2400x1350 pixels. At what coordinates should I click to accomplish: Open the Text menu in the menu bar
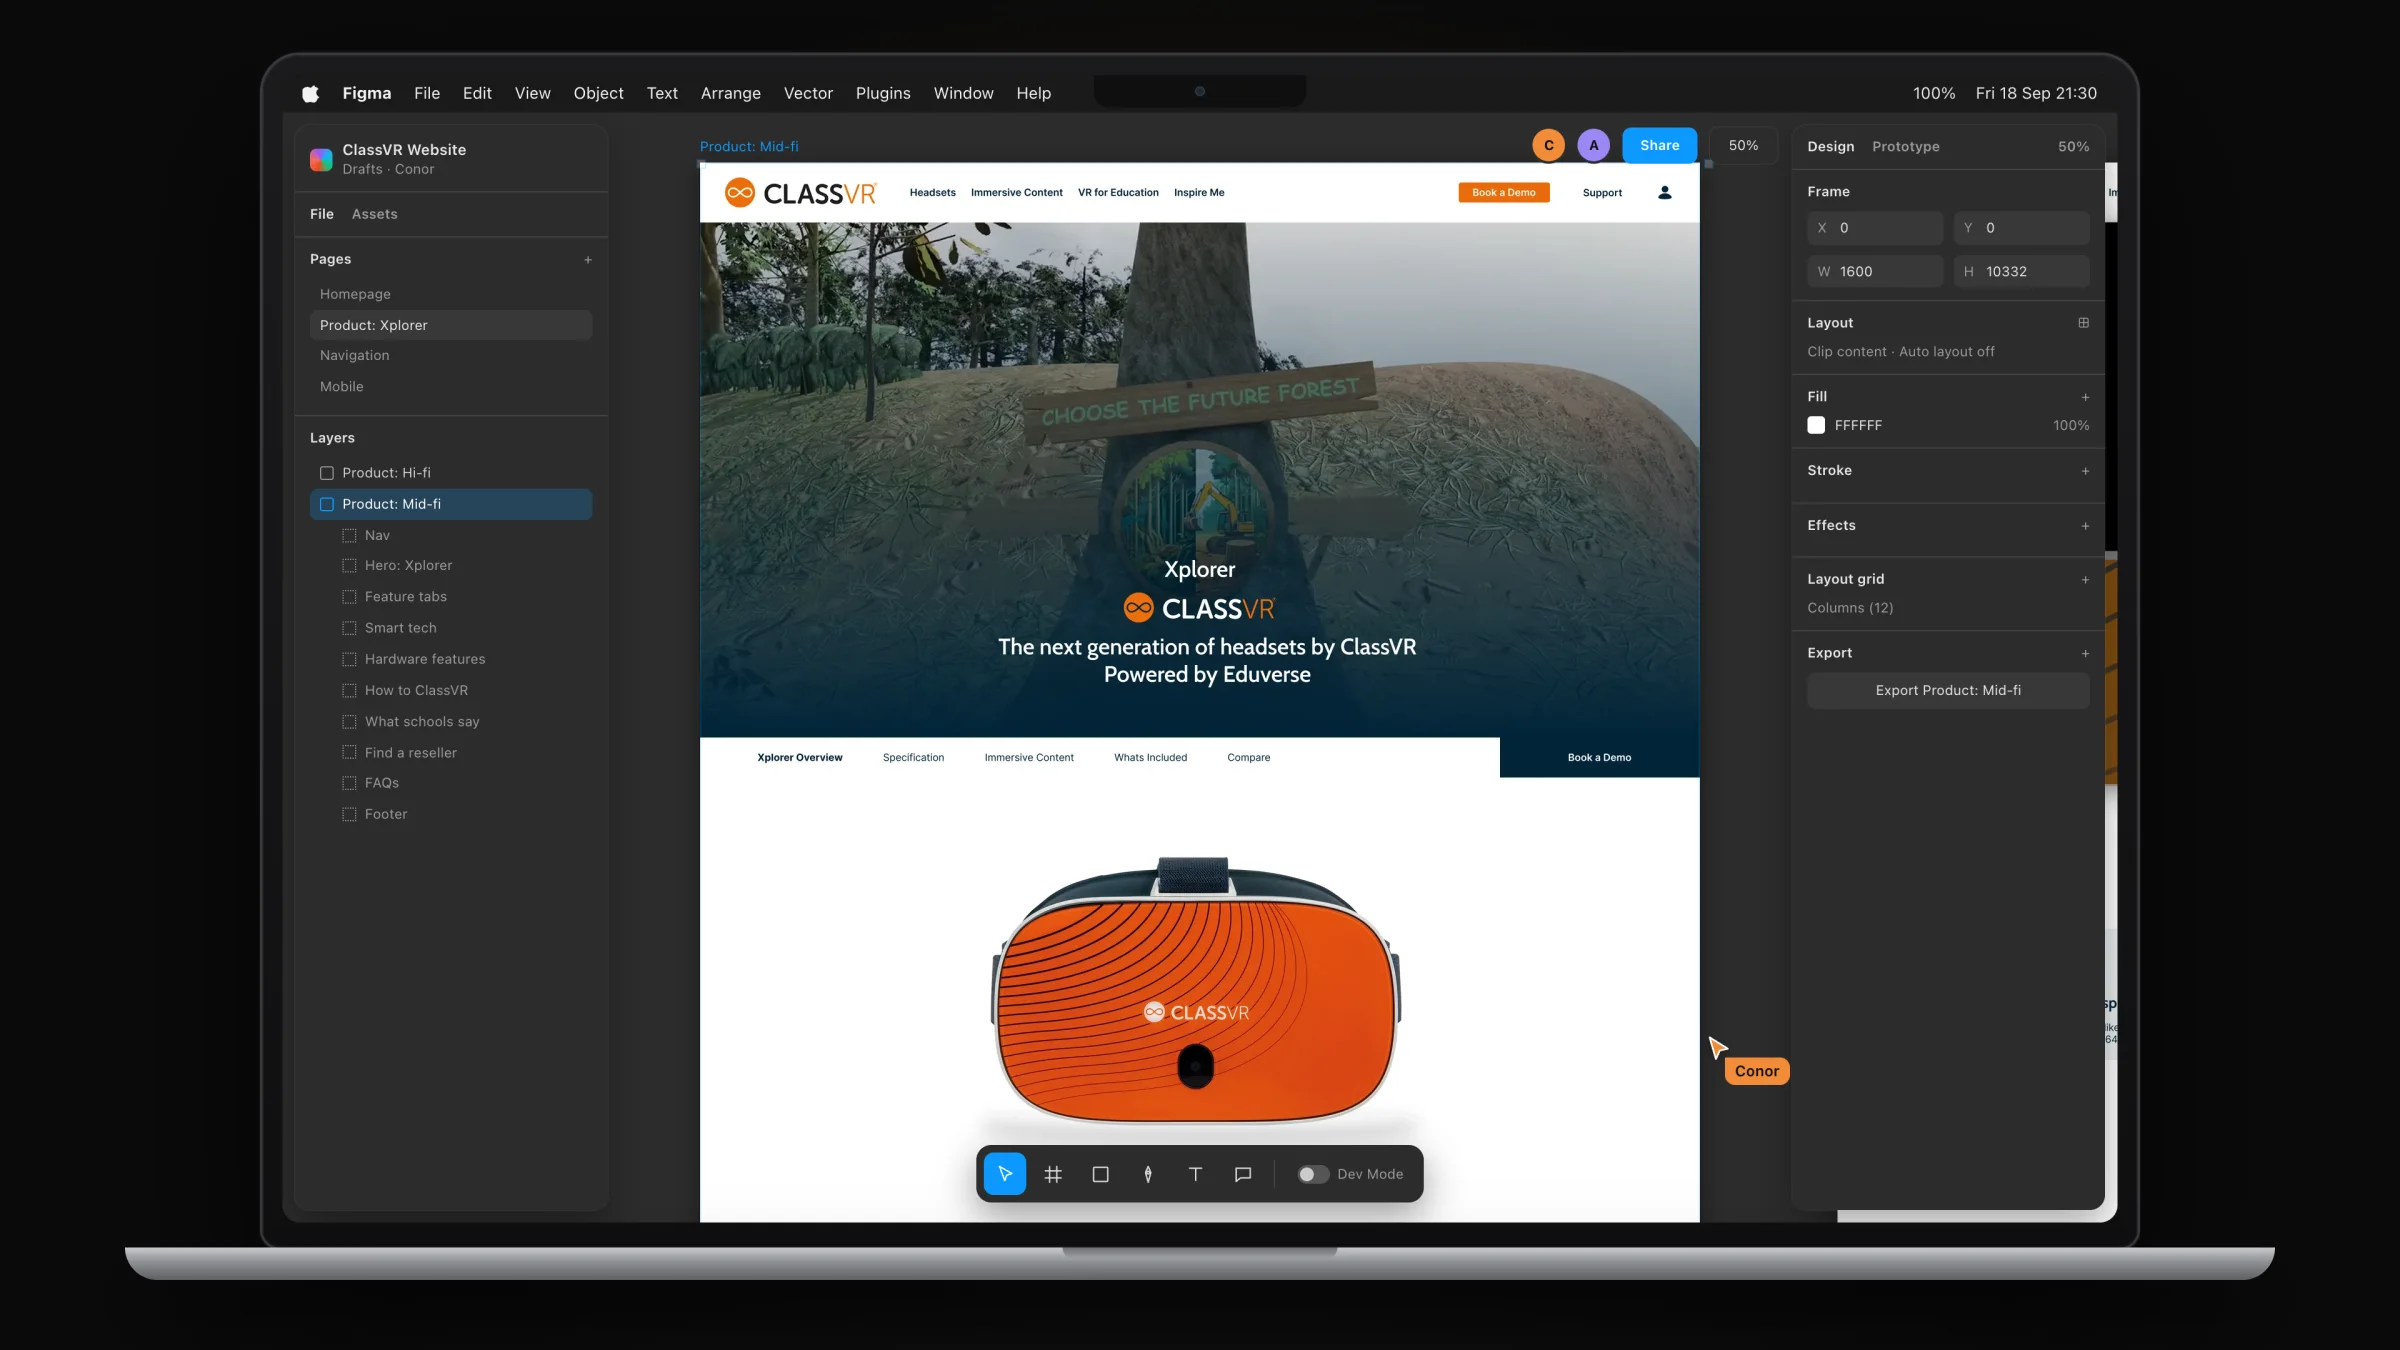click(x=662, y=93)
